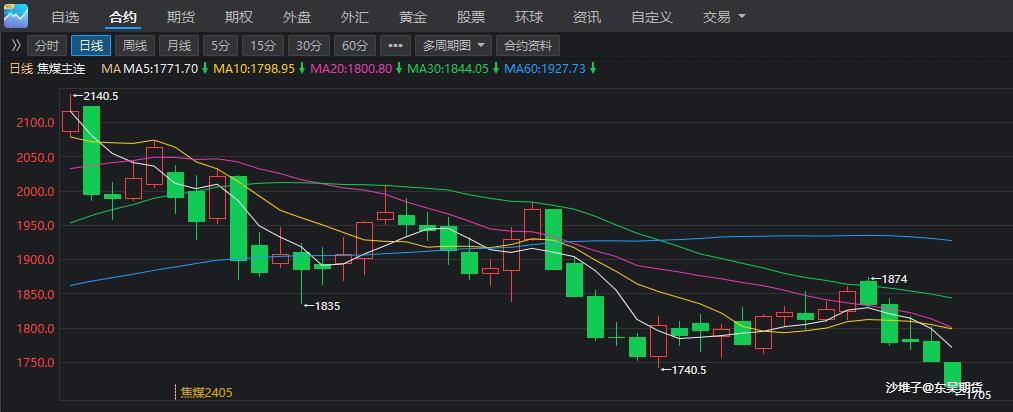Screen dimensions: 1013x412
Task: Select the 5分 period button
Action: click(220, 45)
